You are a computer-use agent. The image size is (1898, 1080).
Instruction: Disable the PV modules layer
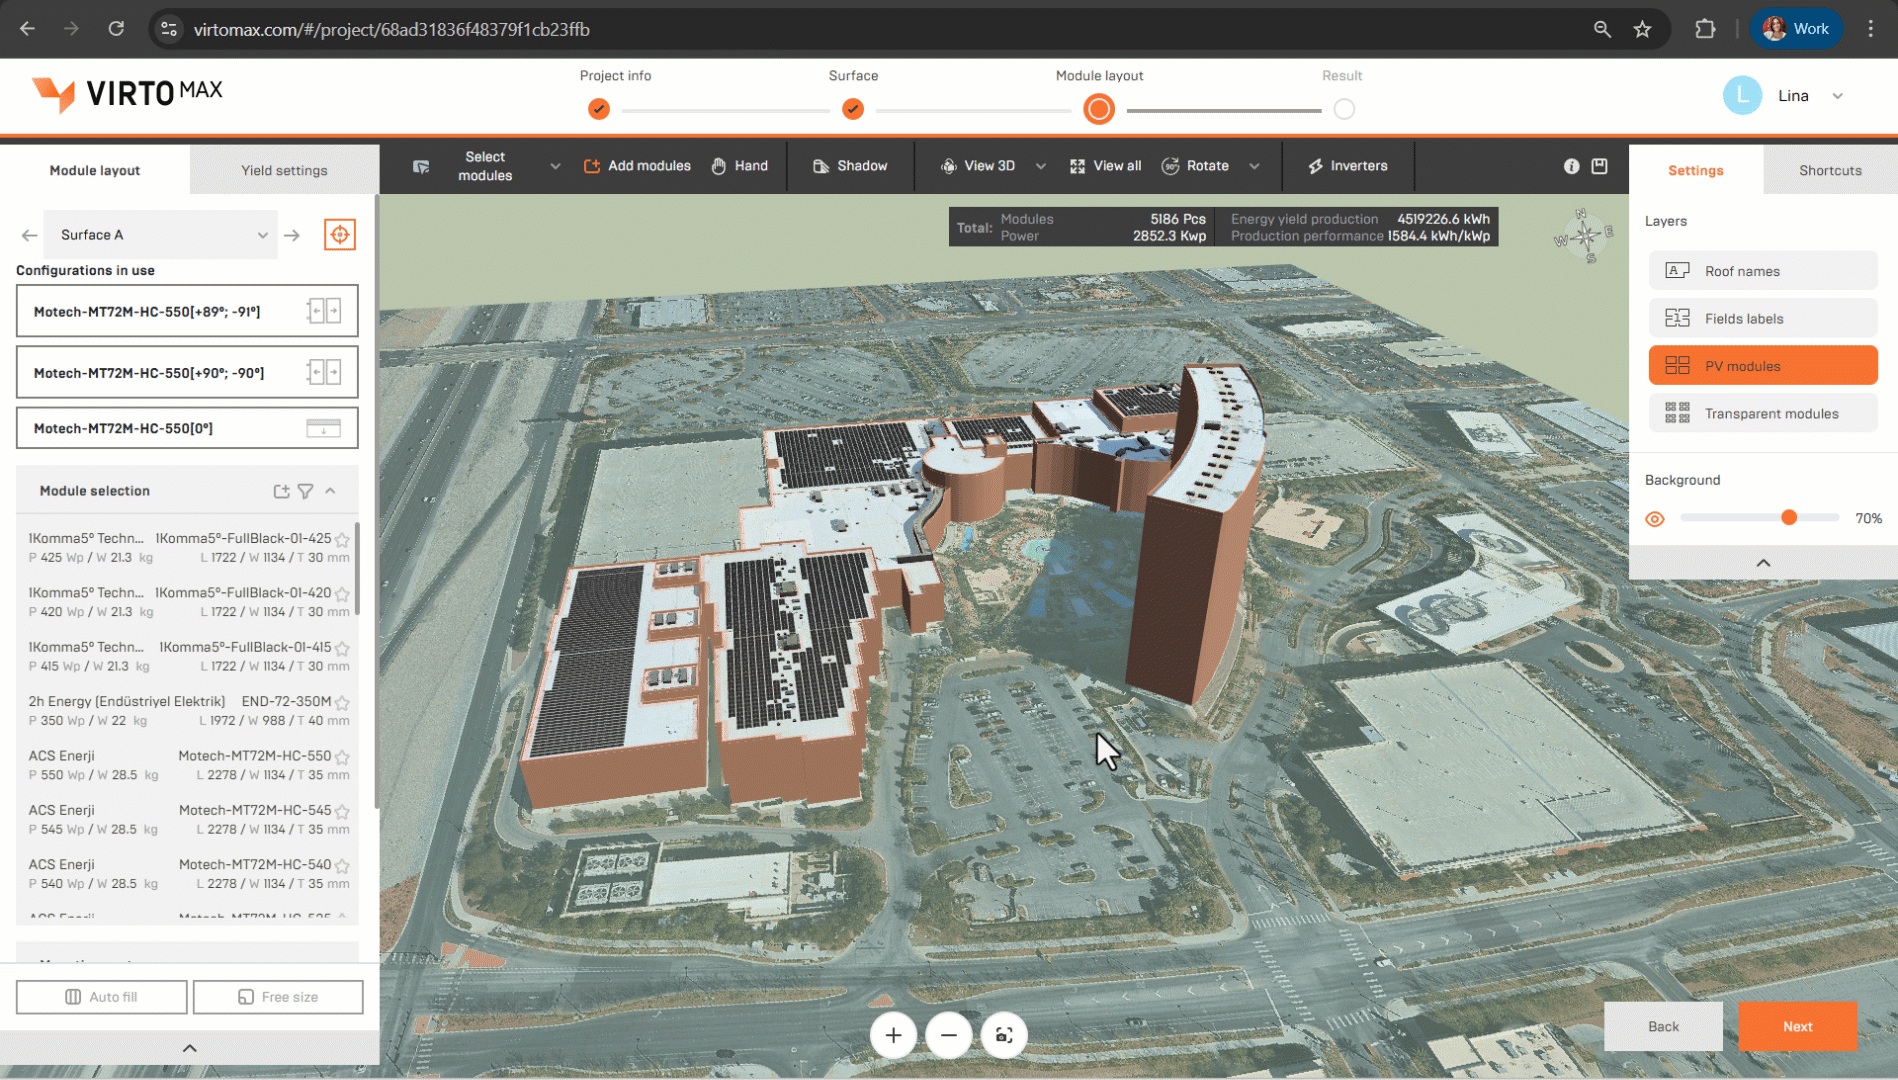click(x=1762, y=366)
